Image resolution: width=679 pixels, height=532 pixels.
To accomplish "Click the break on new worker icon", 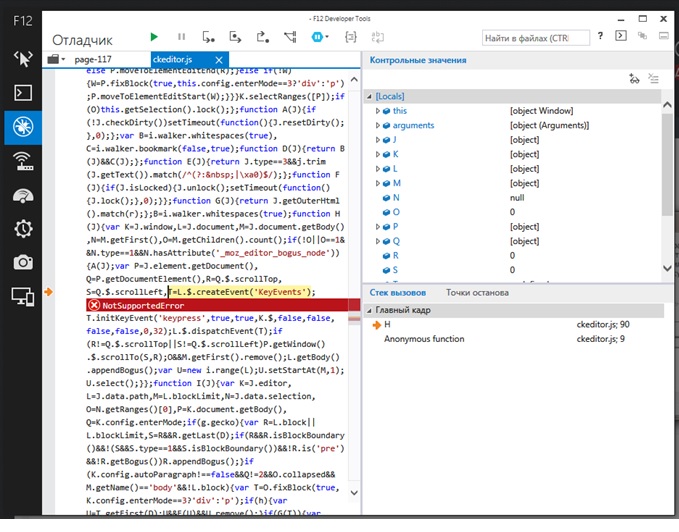I will tap(290, 37).
